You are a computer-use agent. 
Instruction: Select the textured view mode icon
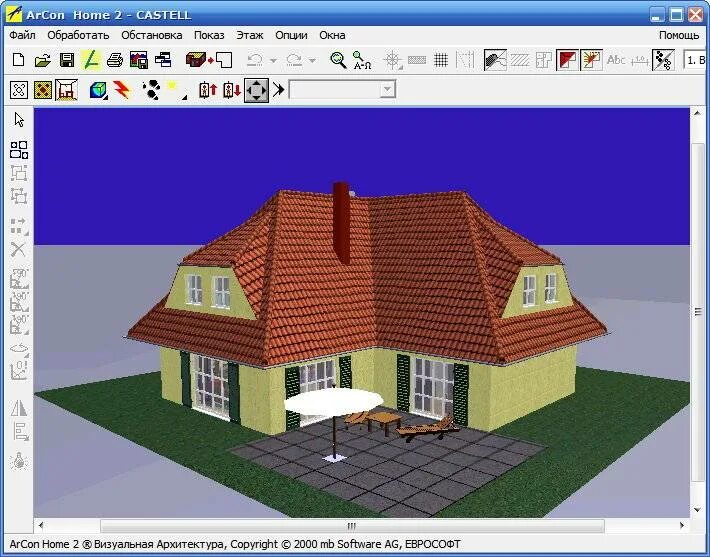click(43, 90)
